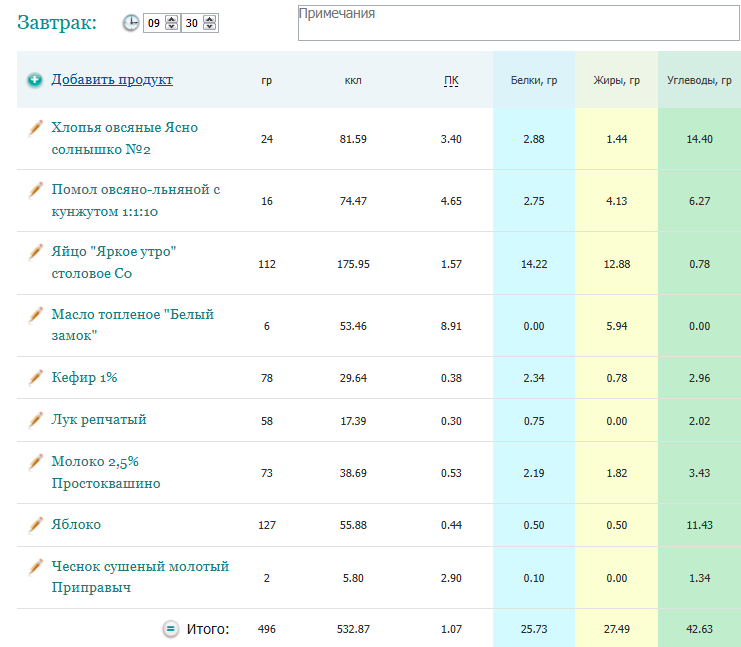This screenshot has width=741, height=647.
Task: Focus the Примечания notes text area
Action: [x=518, y=23]
